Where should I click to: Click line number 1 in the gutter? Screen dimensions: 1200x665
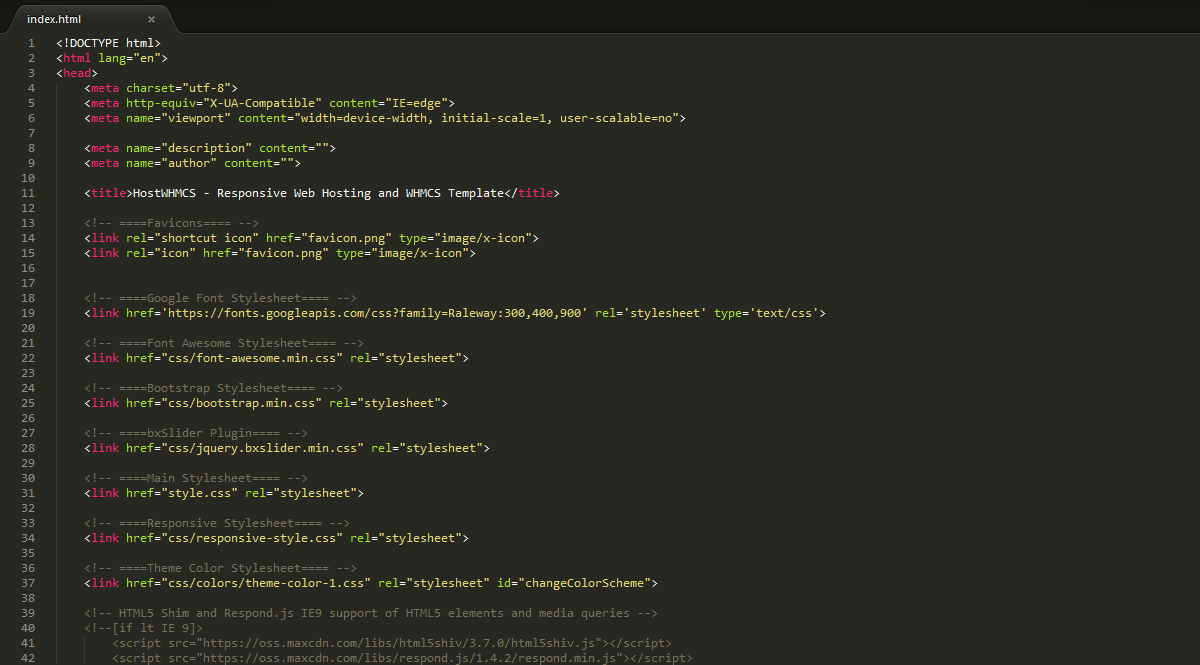click(x=31, y=43)
